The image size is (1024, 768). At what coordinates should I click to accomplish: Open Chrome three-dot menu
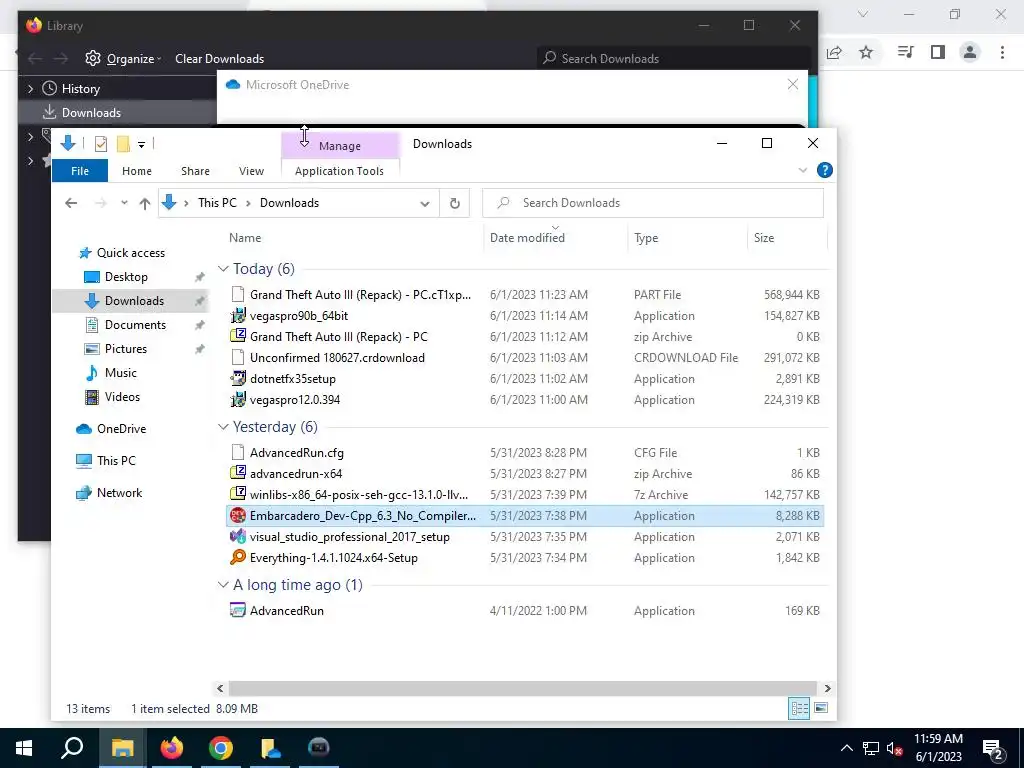tap(1002, 52)
